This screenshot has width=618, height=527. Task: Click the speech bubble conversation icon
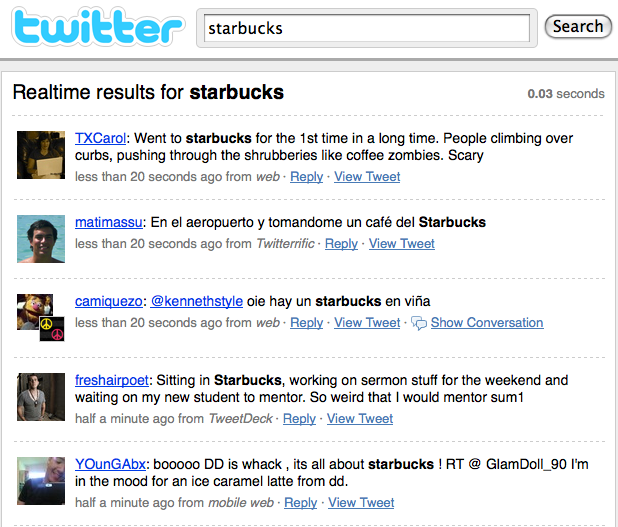(x=419, y=323)
